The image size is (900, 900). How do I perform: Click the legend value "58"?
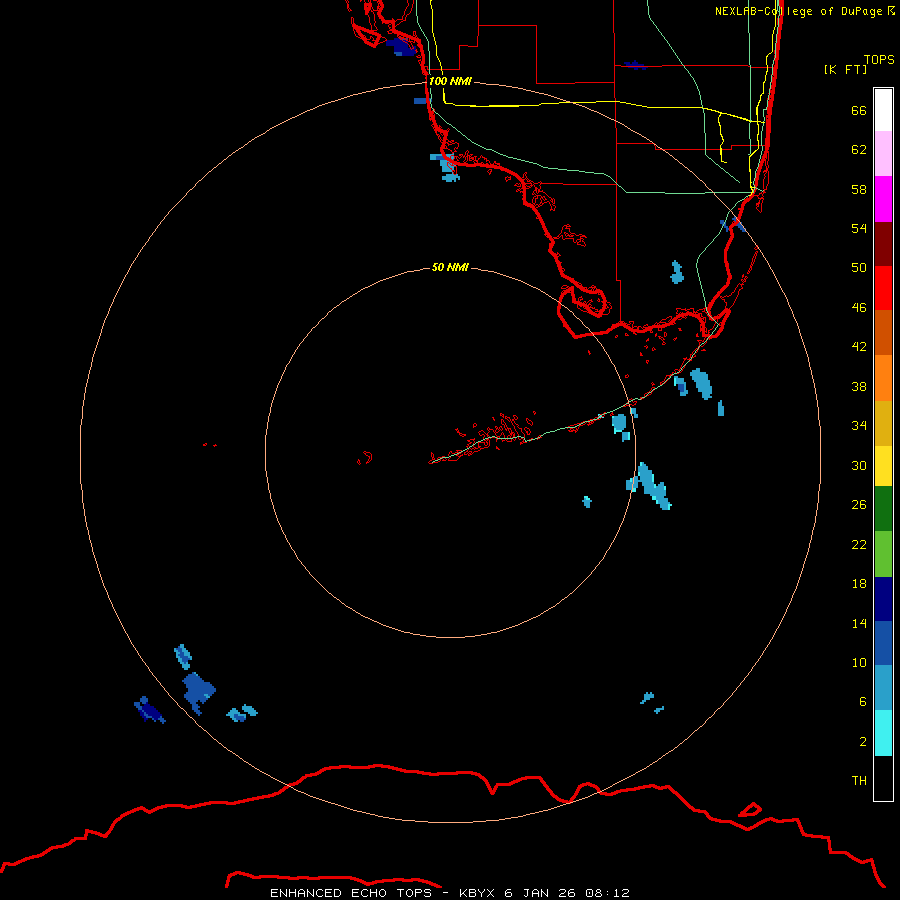[x=859, y=189]
